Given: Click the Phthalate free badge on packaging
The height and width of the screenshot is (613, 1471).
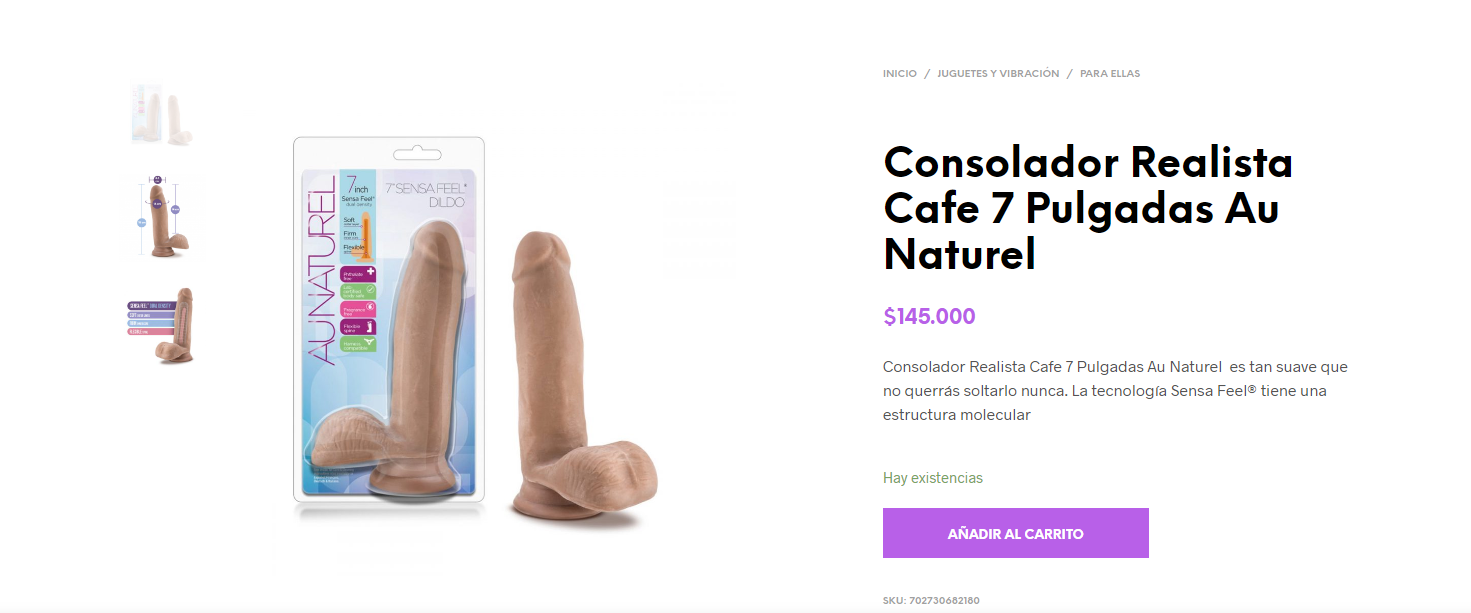Looking at the screenshot, I should (x=359, y=273).
